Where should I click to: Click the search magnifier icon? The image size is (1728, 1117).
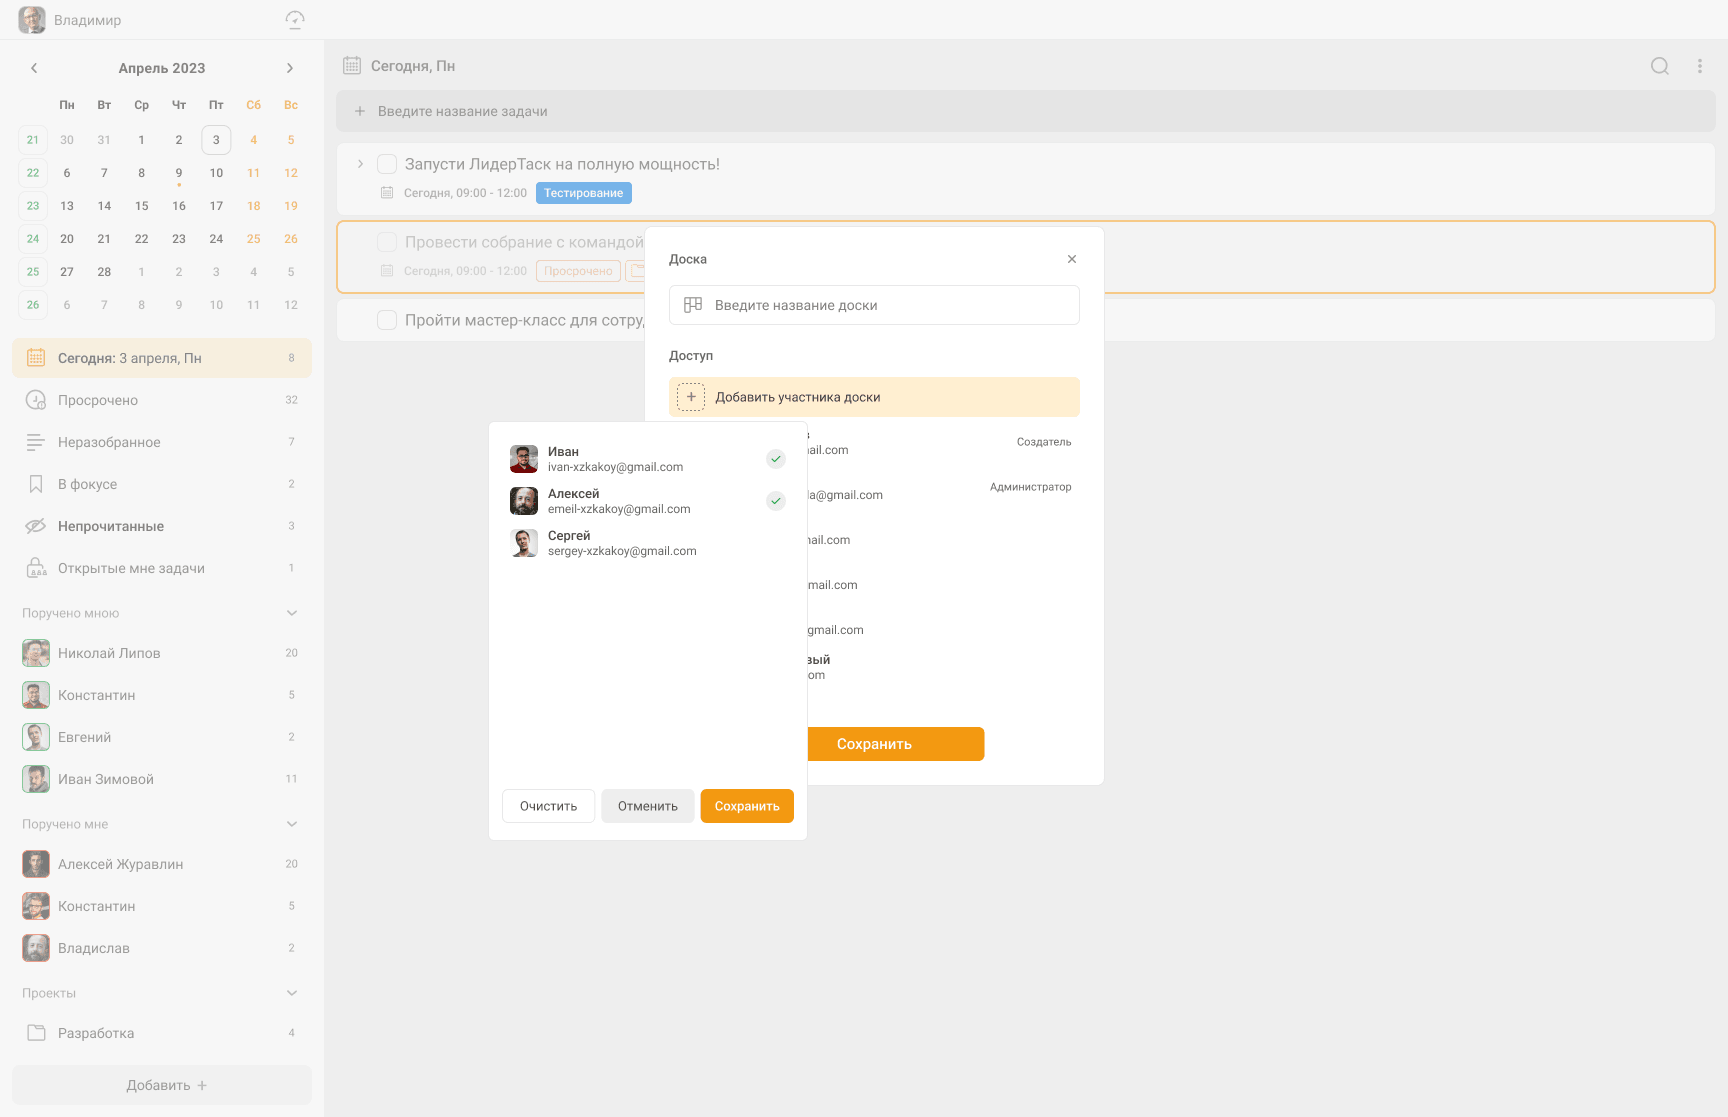pos(1660,66)
